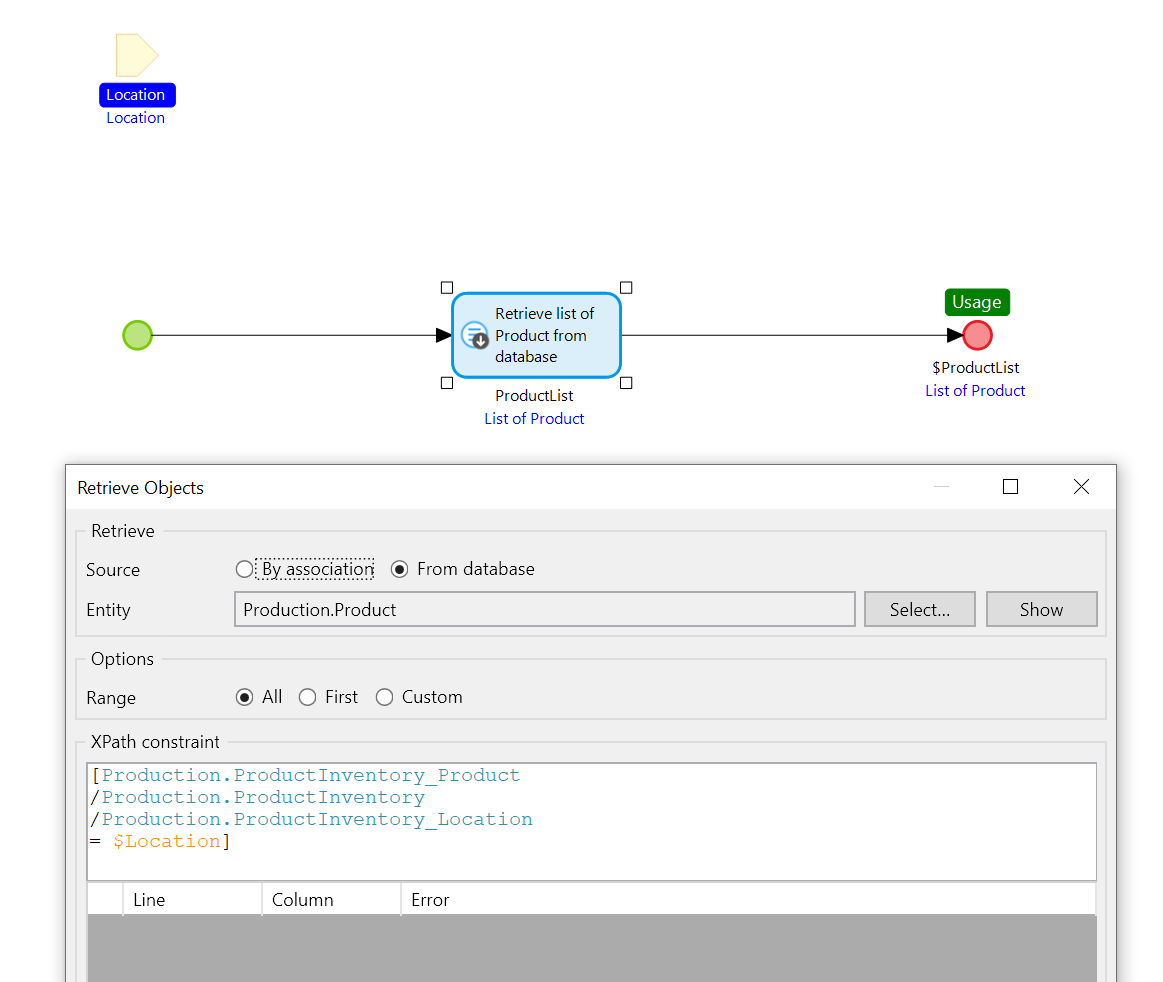Select From database source option
1163x982 pixels.
(463, 569)
